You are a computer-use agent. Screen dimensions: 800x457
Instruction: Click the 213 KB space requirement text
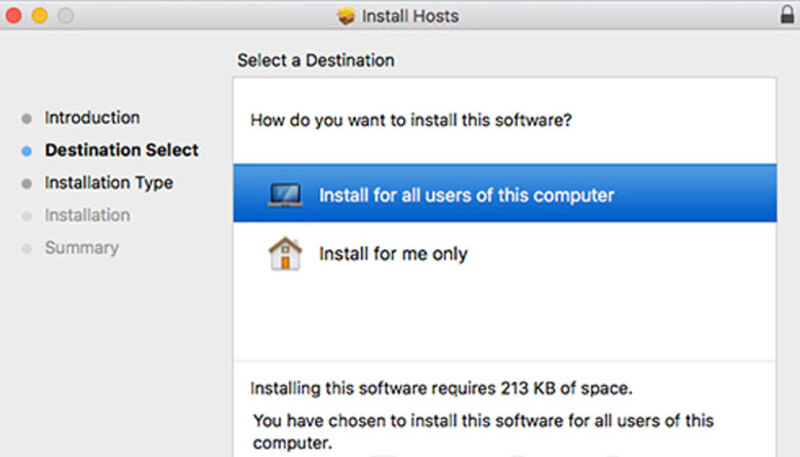pos(441,387)
